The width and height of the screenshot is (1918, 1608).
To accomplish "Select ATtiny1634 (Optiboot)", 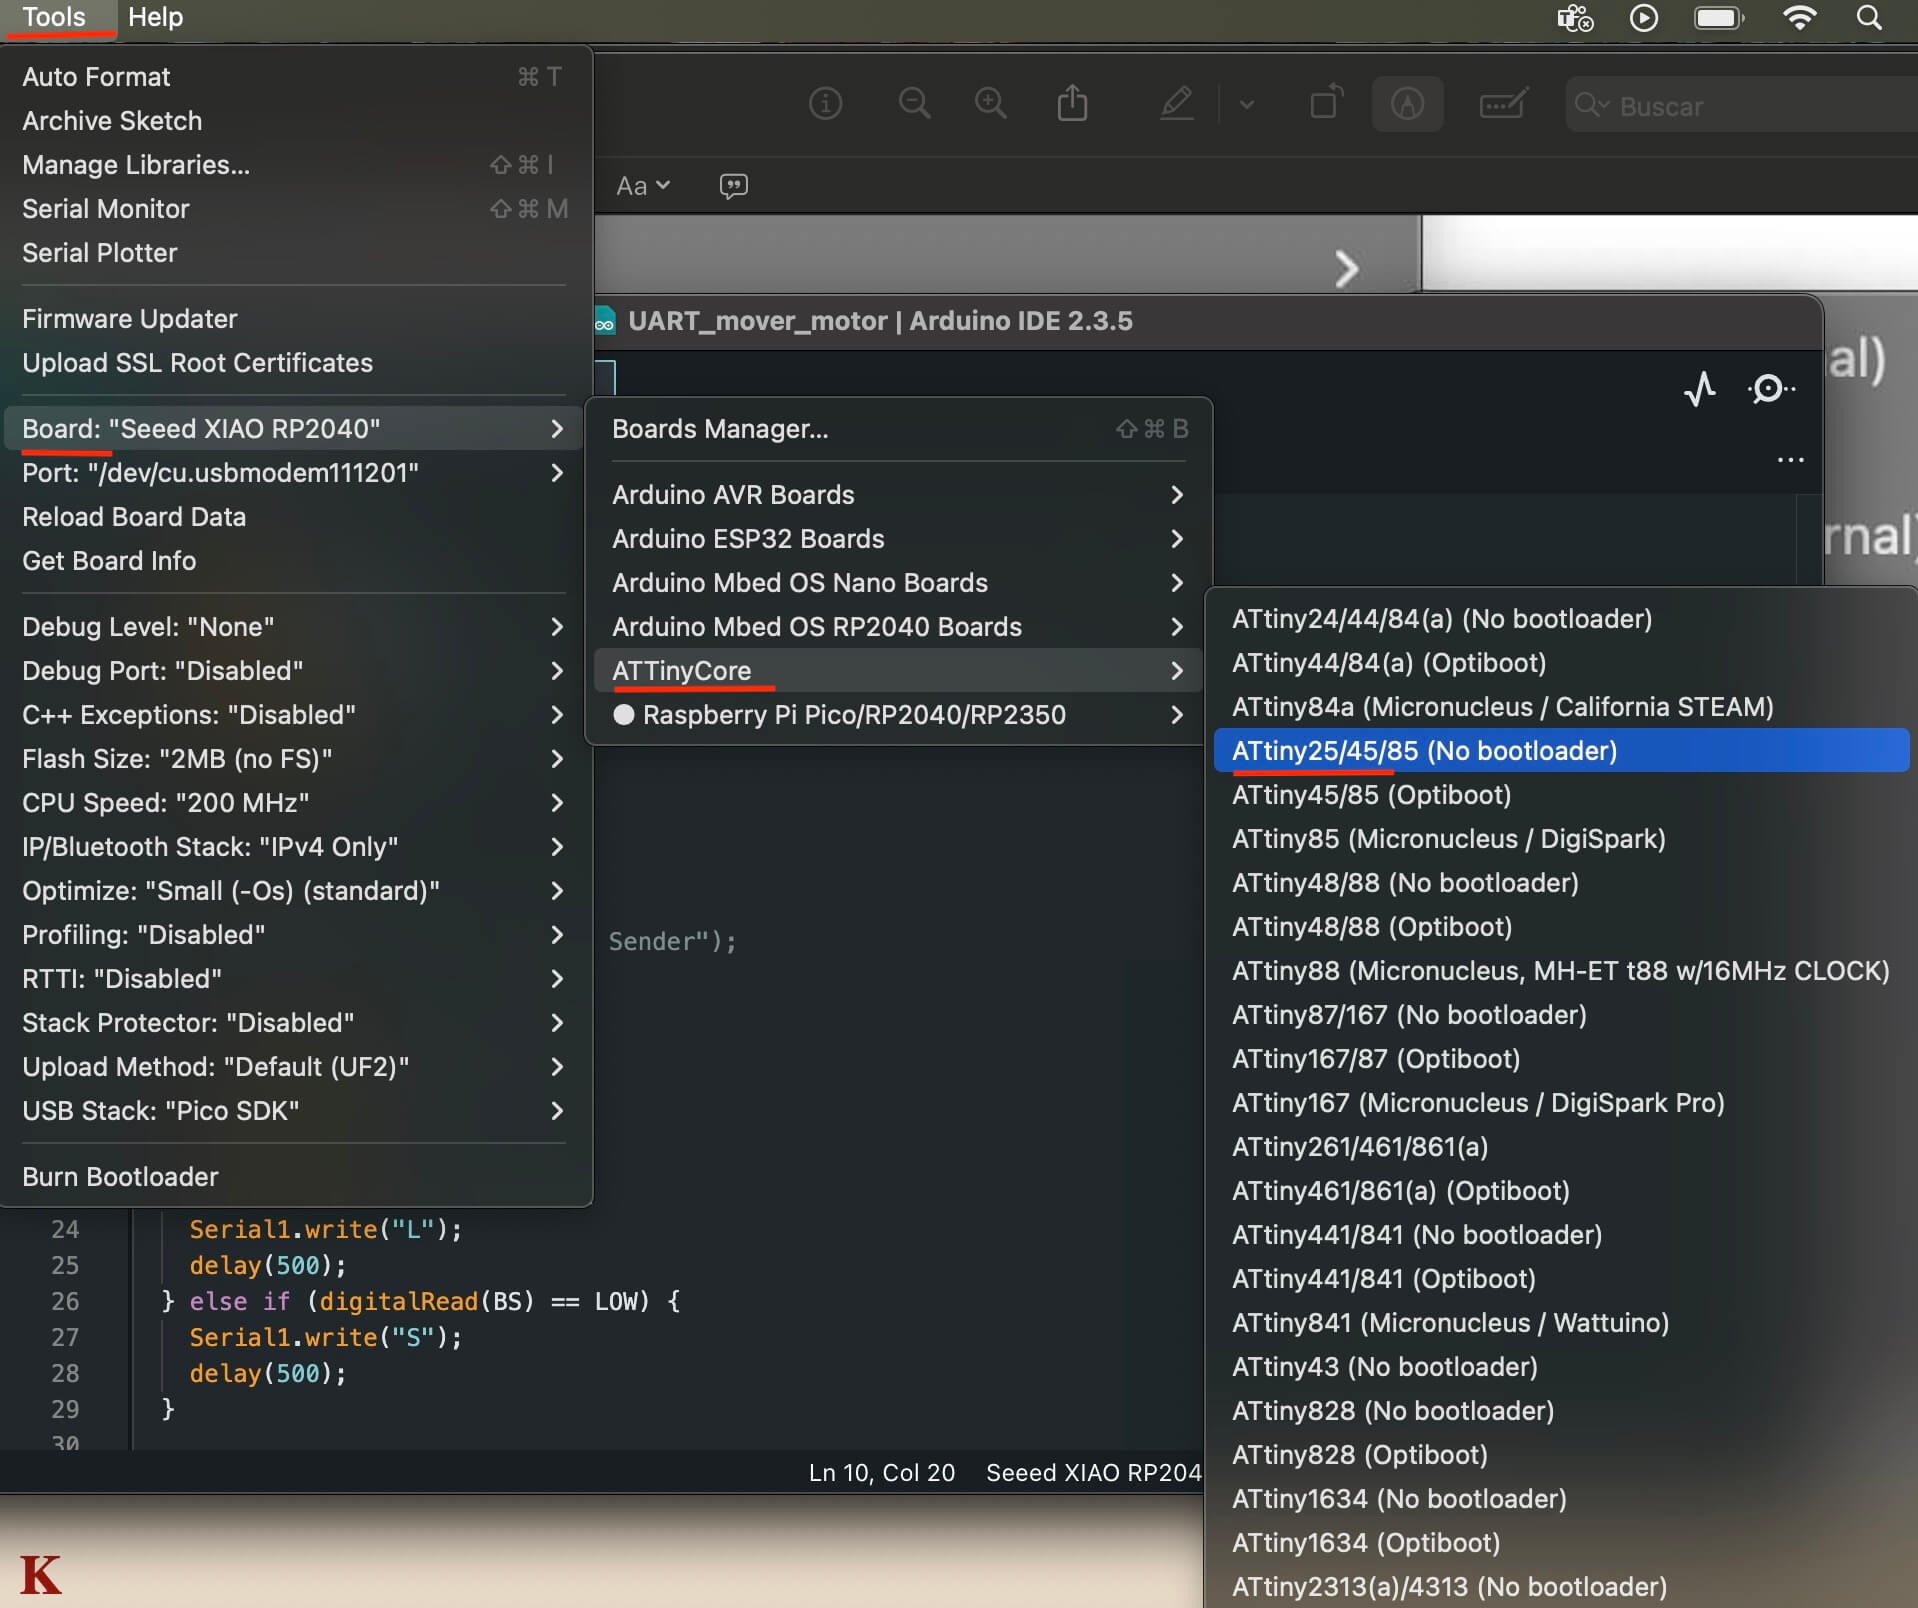I will pos(1561,1543).
